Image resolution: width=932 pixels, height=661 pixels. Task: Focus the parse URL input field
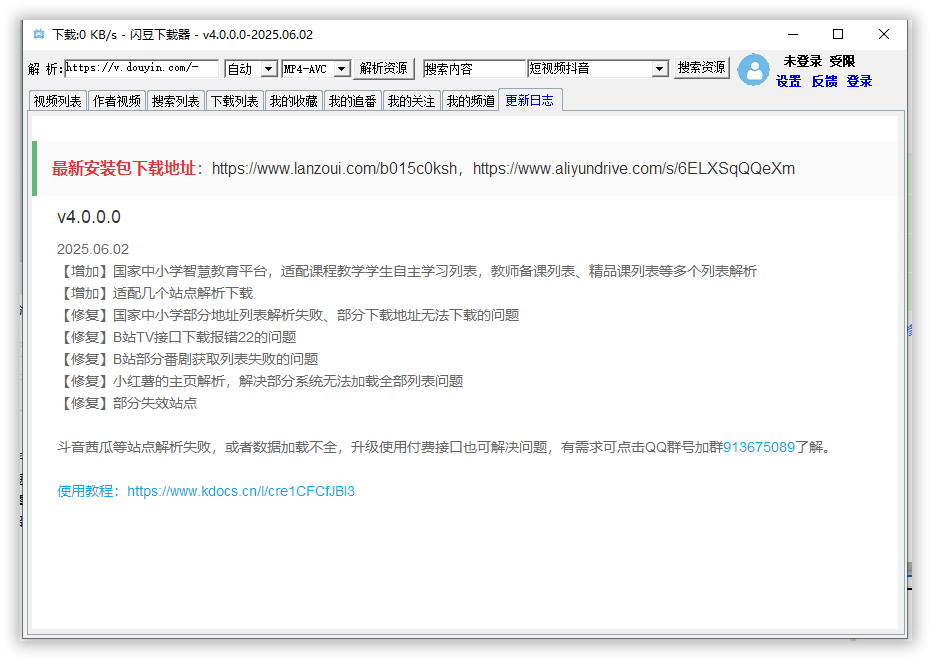(141, 69)
